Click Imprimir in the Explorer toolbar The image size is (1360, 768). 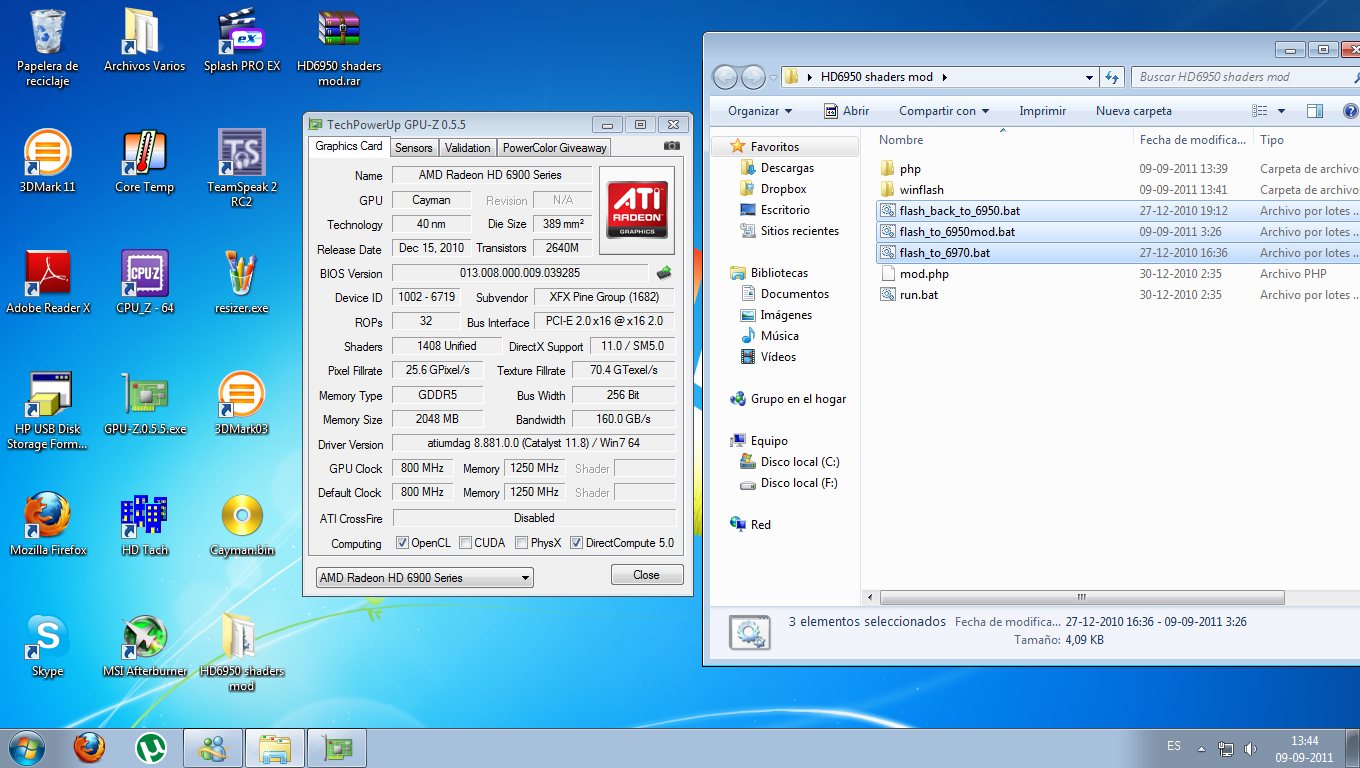point(1042,111)
